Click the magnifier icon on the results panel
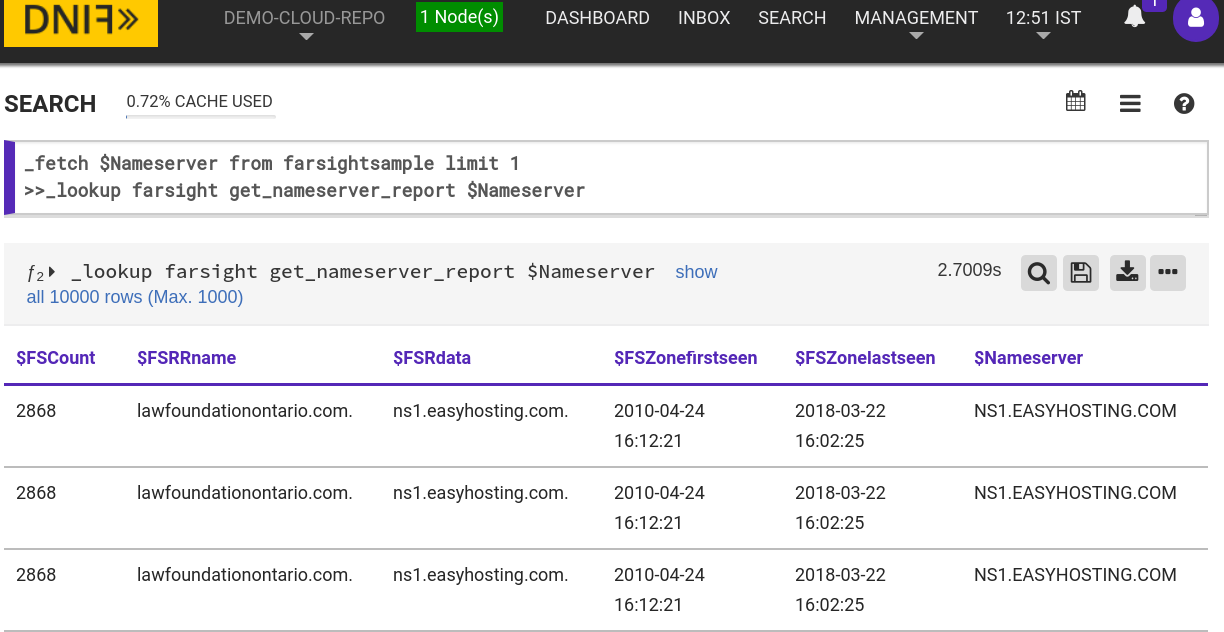Image resolution: width=1224 pixels, height=632 pixels. pyautogui.click(x=1038, y=272)
